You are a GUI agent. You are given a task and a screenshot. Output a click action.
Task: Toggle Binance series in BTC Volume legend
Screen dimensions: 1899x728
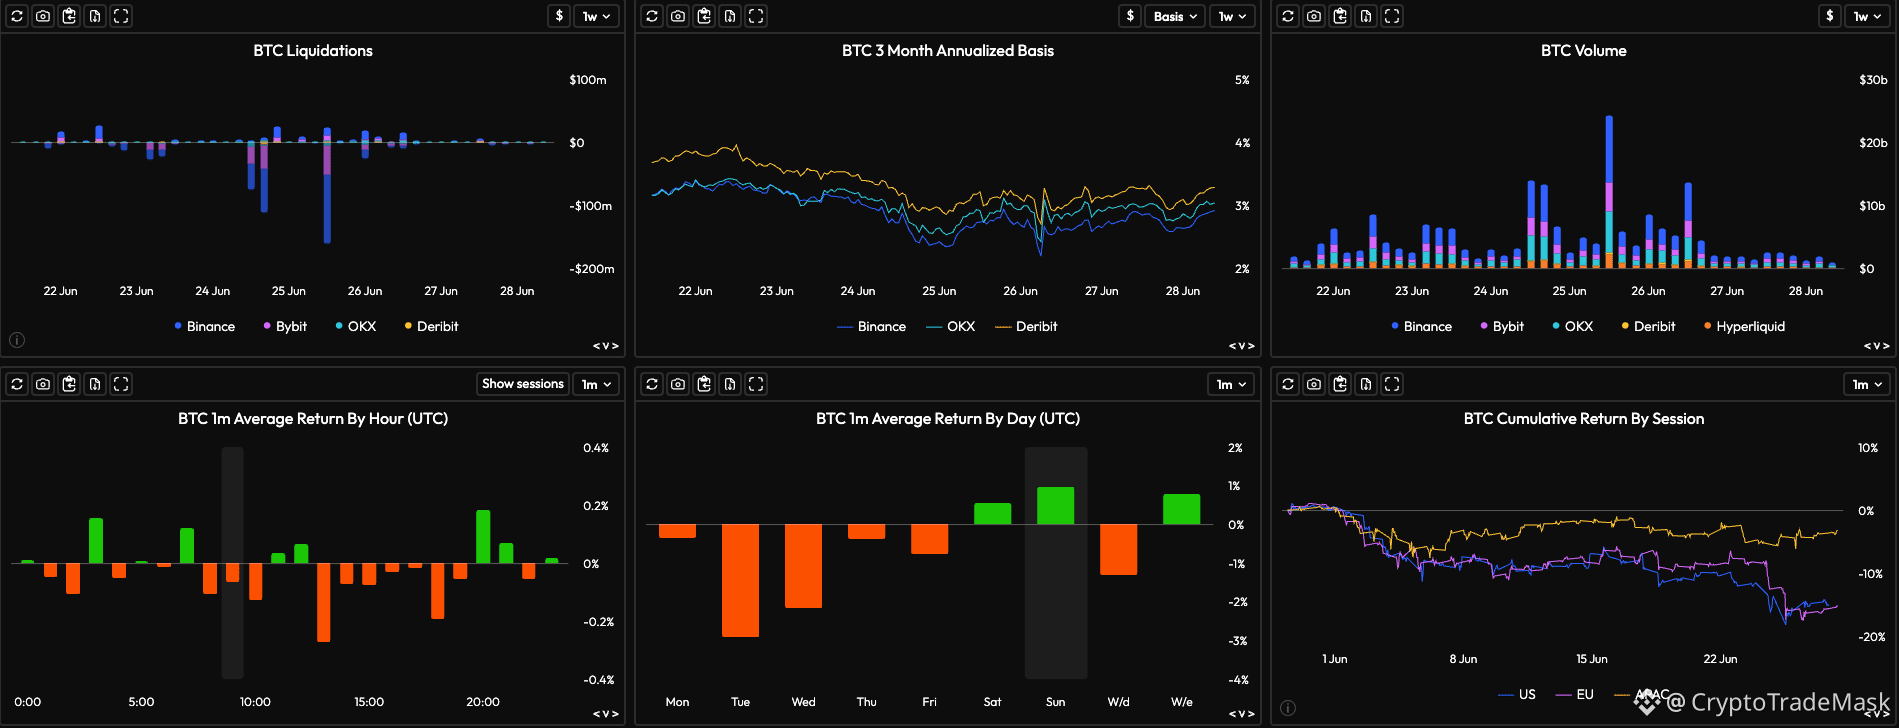1421,327
